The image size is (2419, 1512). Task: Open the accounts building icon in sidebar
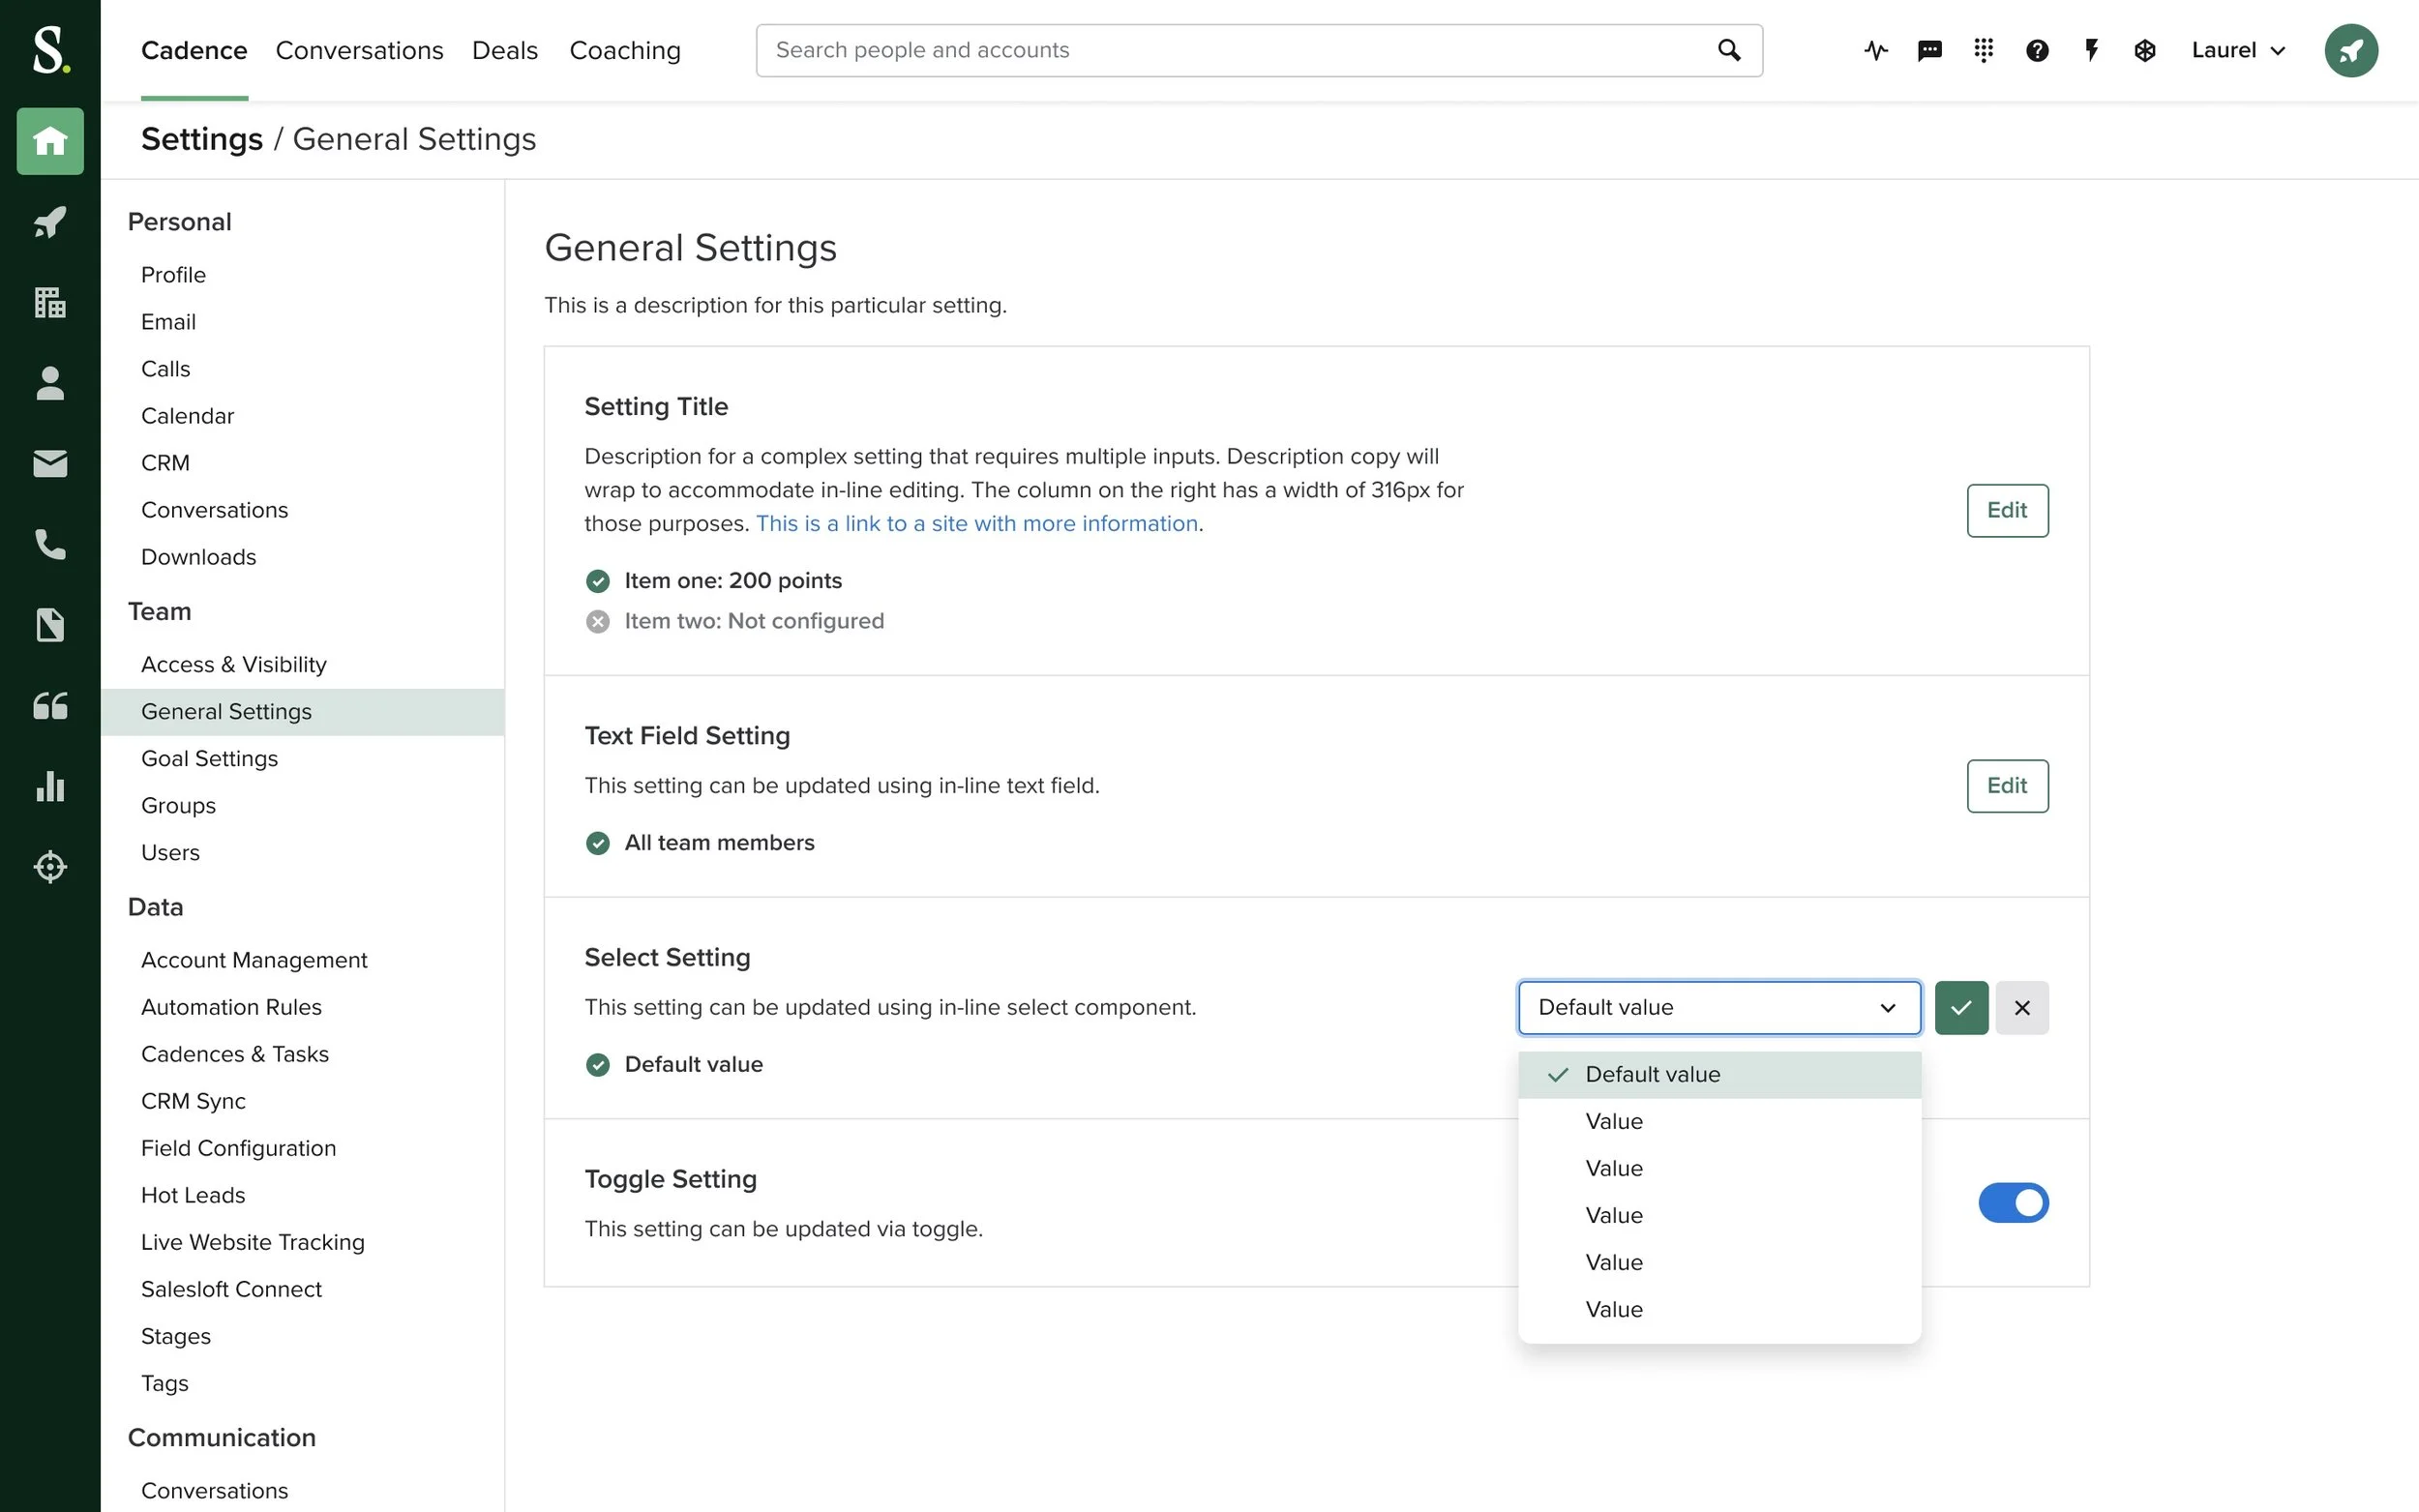pyautogui.click(x=50, y=302)
